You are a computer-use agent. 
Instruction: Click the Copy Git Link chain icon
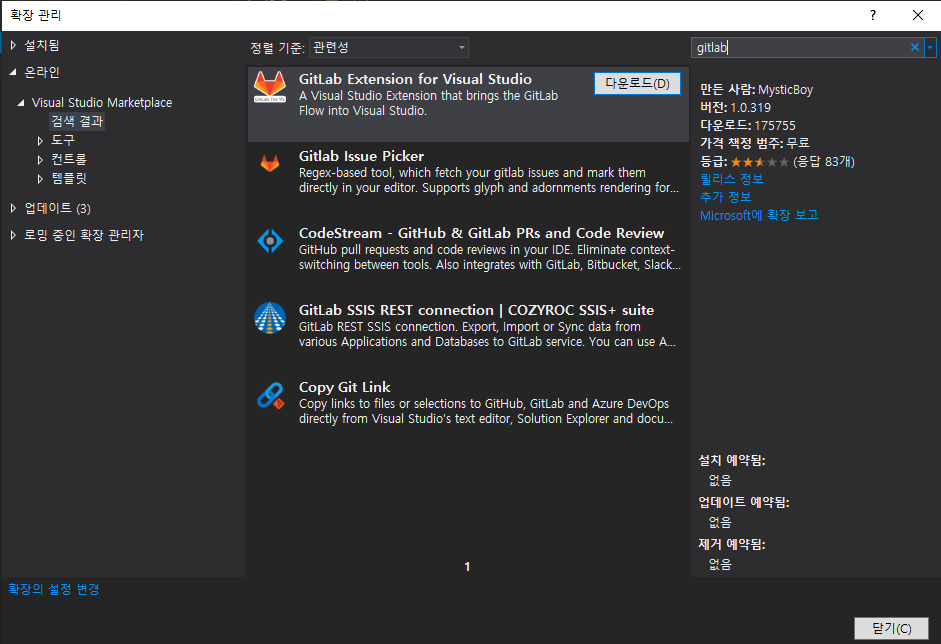tap(270, 396)
